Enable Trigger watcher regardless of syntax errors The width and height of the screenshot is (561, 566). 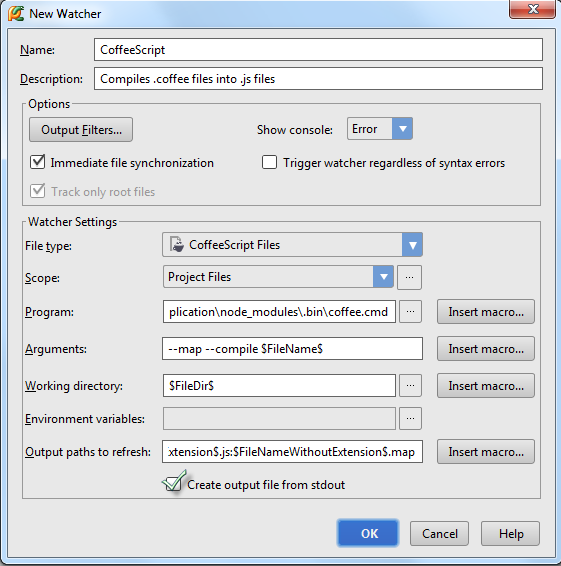click(x=269, y=162)
